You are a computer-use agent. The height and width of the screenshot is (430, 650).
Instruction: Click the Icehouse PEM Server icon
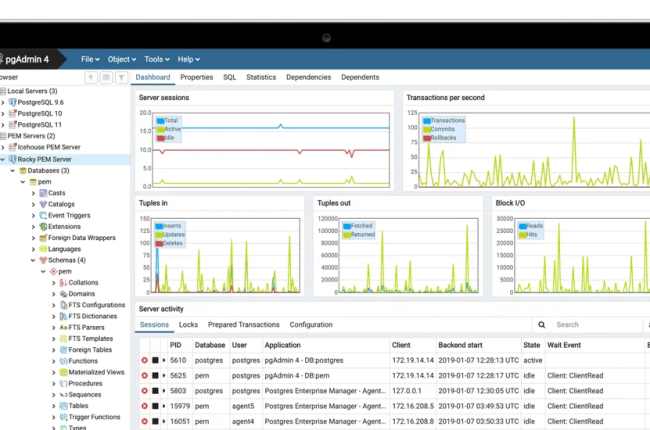(12, 147)
